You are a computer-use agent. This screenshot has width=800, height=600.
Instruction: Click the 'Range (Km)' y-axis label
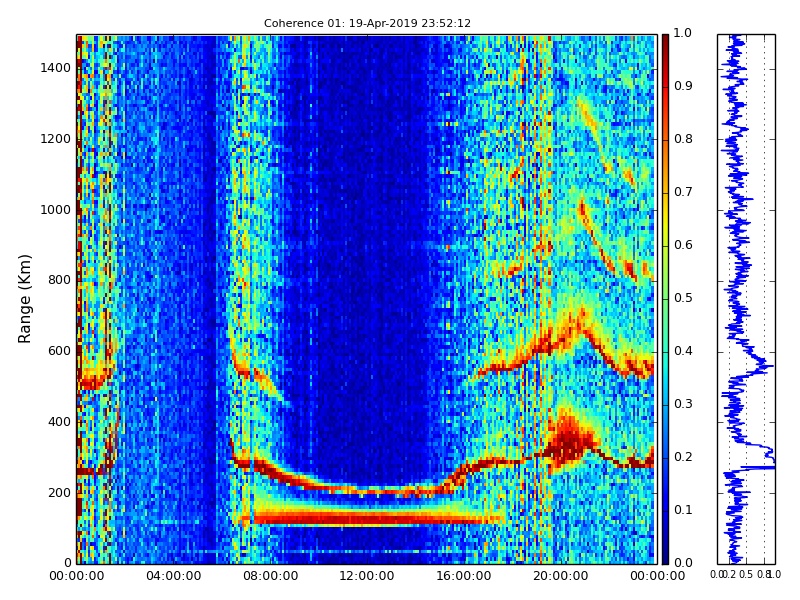click(24, 299)
